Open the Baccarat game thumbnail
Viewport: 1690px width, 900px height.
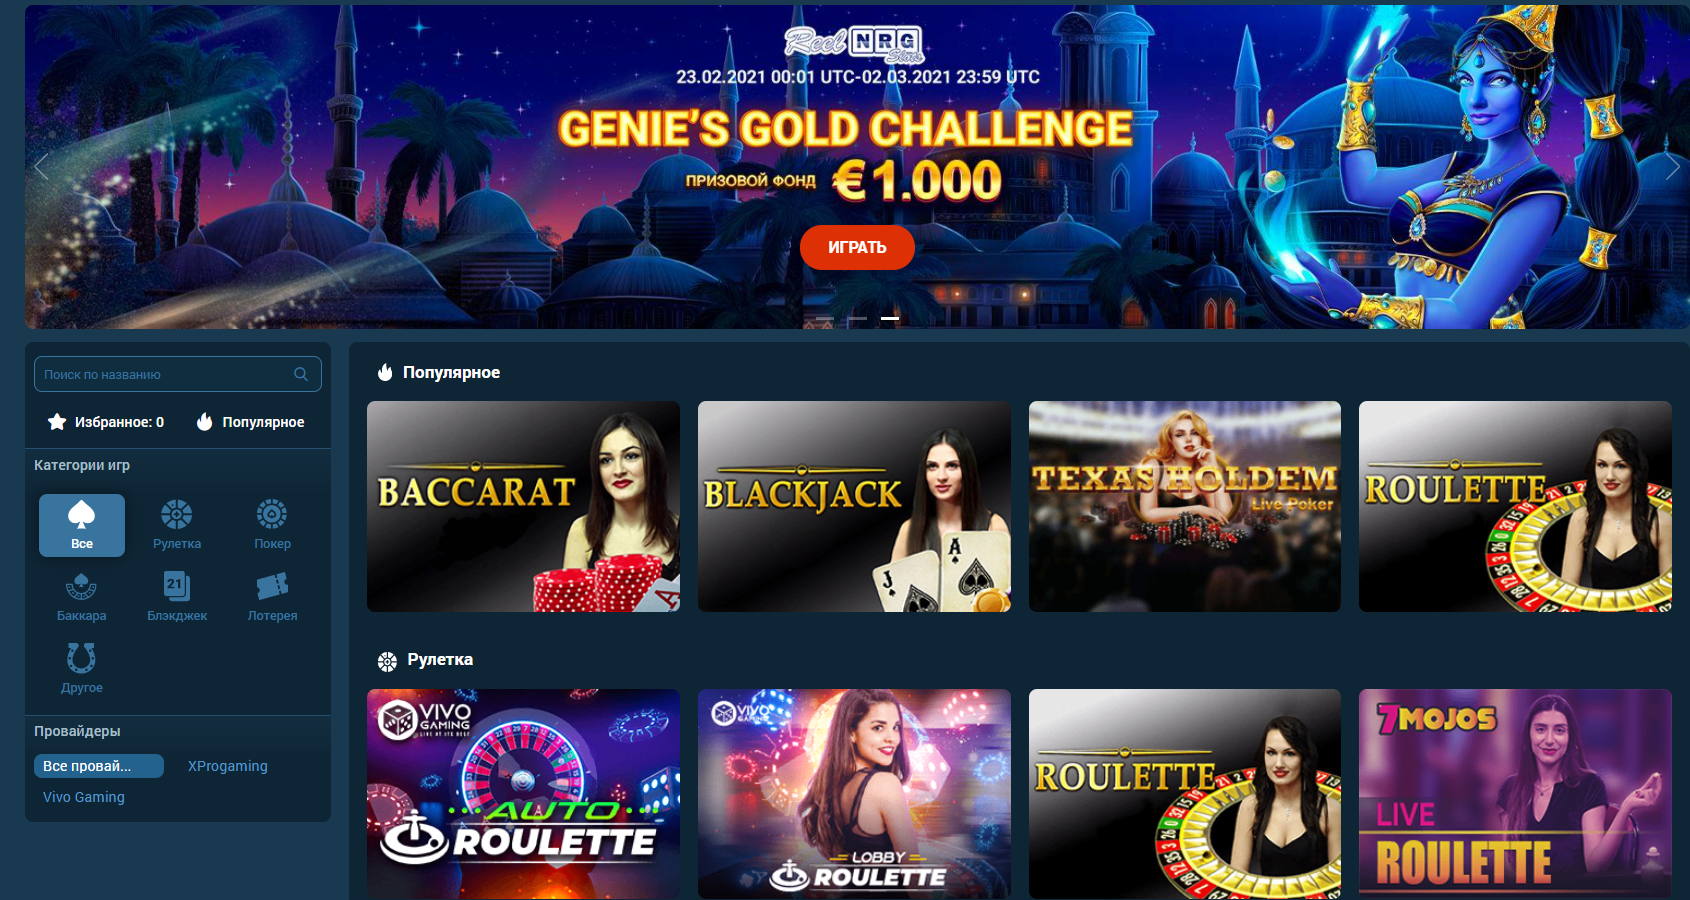click(x=523, y=507)
